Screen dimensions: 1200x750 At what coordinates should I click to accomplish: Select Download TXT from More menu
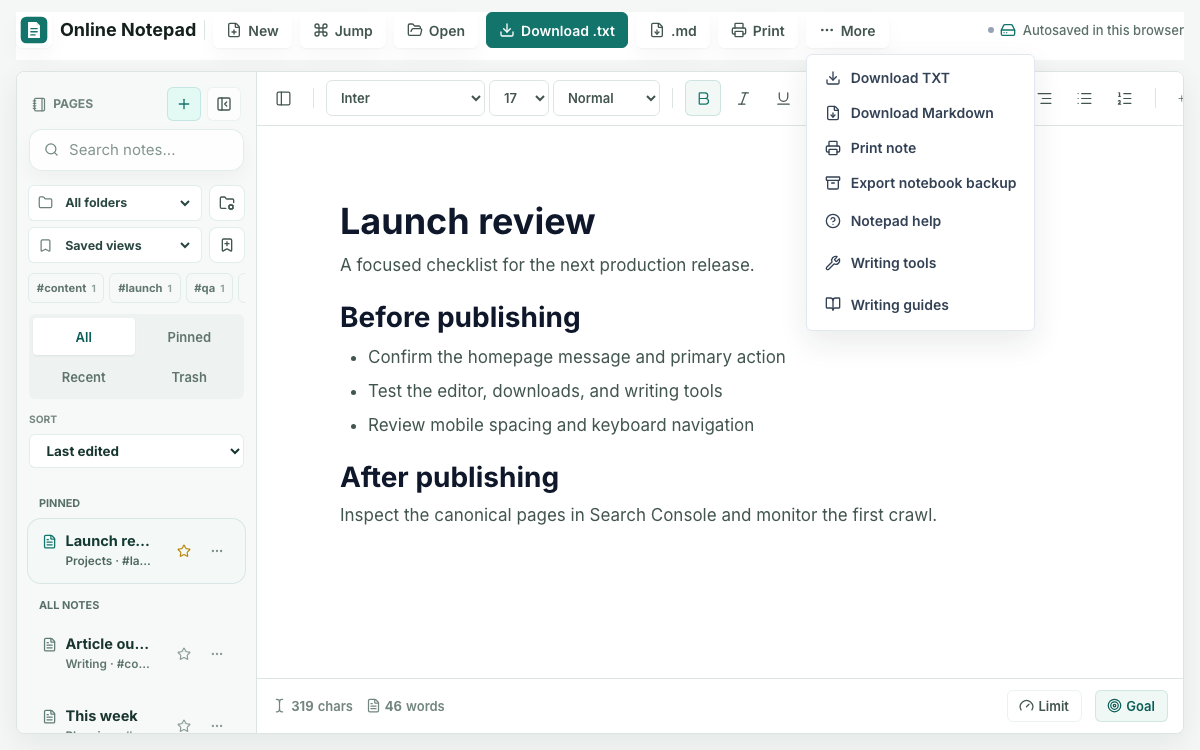(920, 78)
